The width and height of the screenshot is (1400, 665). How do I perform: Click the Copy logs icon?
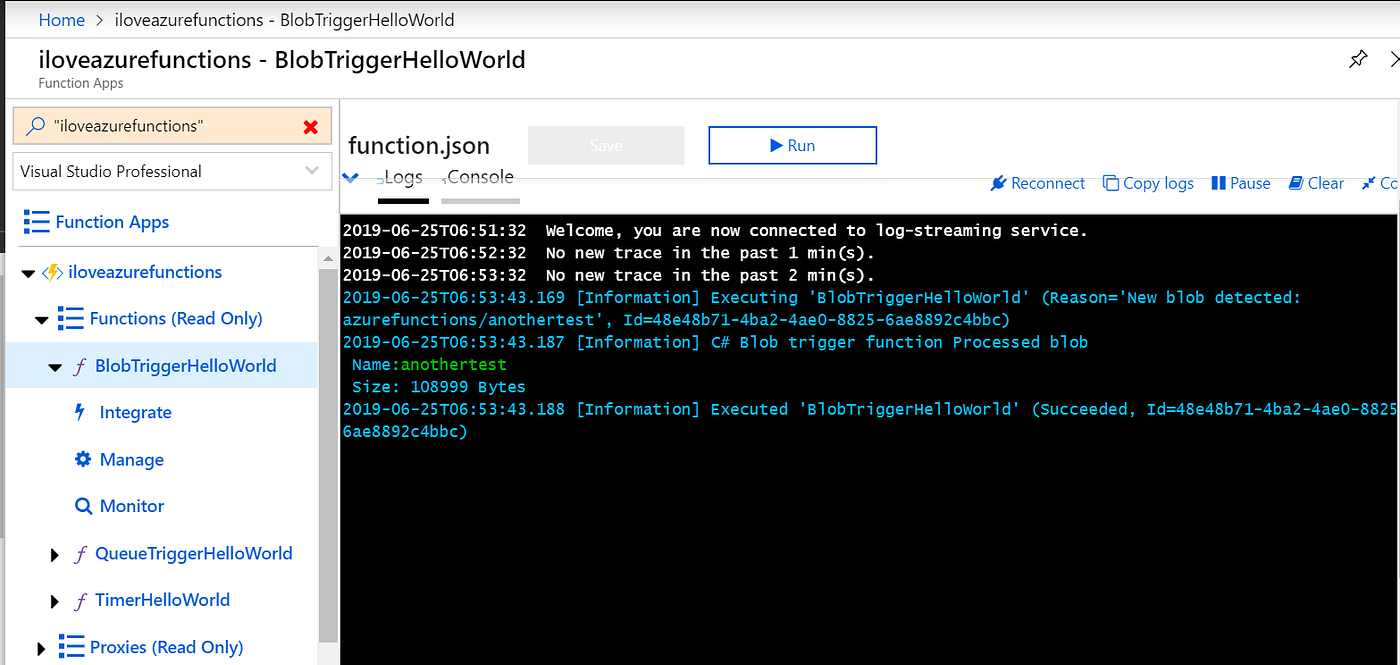tap(1111, 183)
